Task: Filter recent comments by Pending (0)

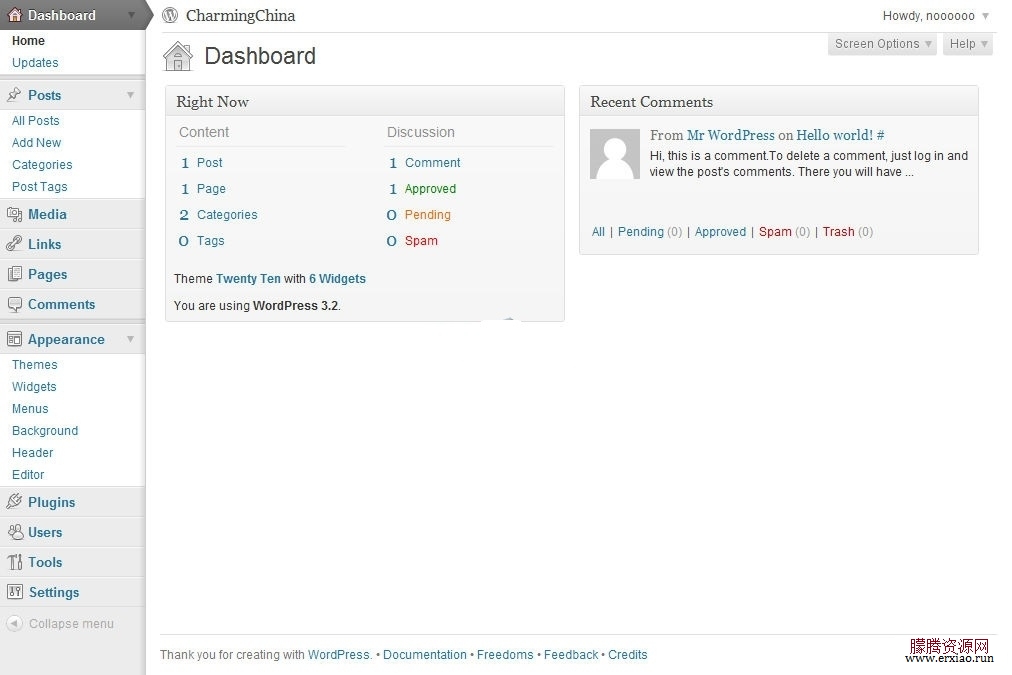Action: [x=649, y=232]
